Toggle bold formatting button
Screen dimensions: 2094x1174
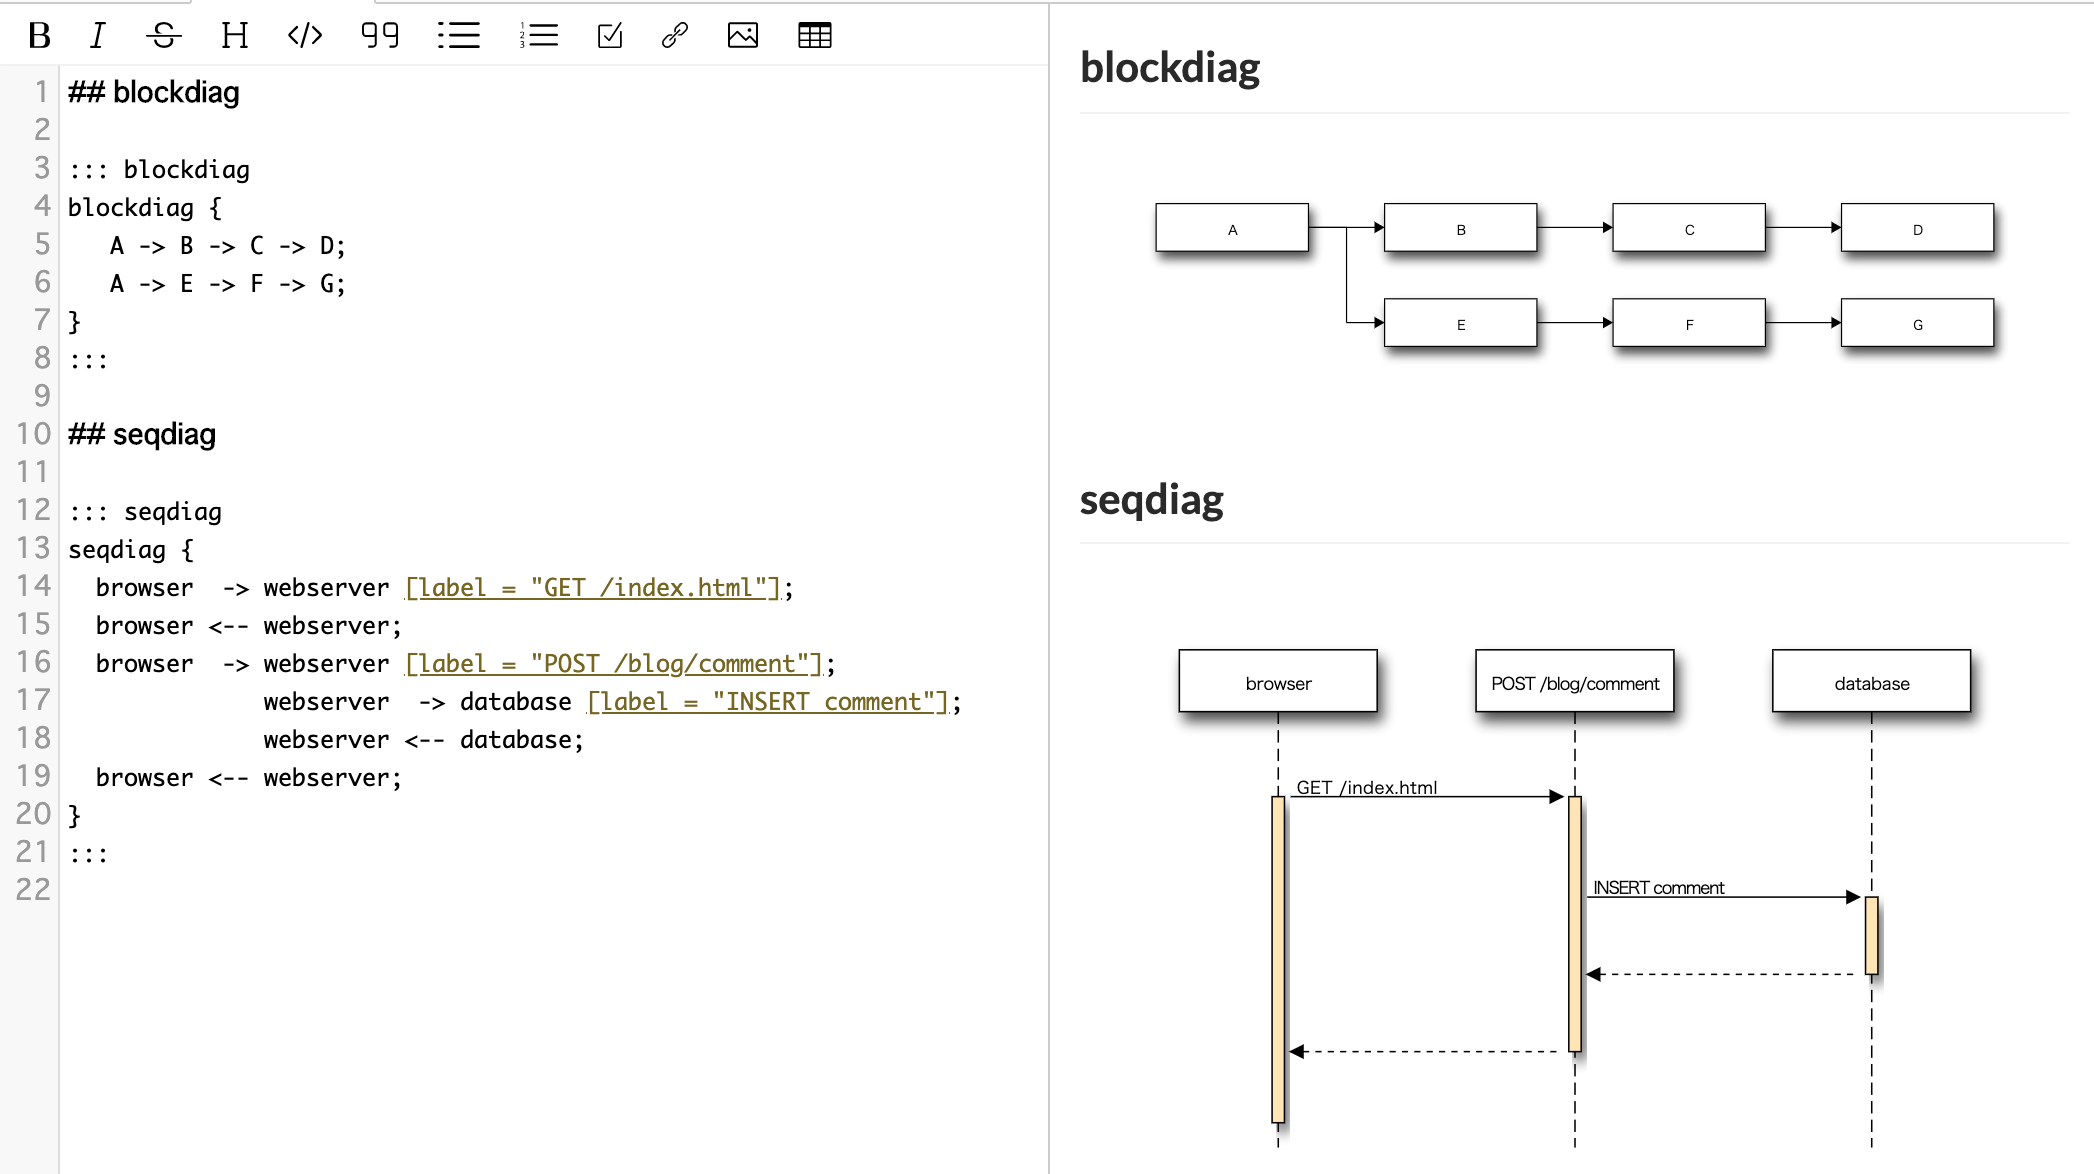[x=39, y=36]
